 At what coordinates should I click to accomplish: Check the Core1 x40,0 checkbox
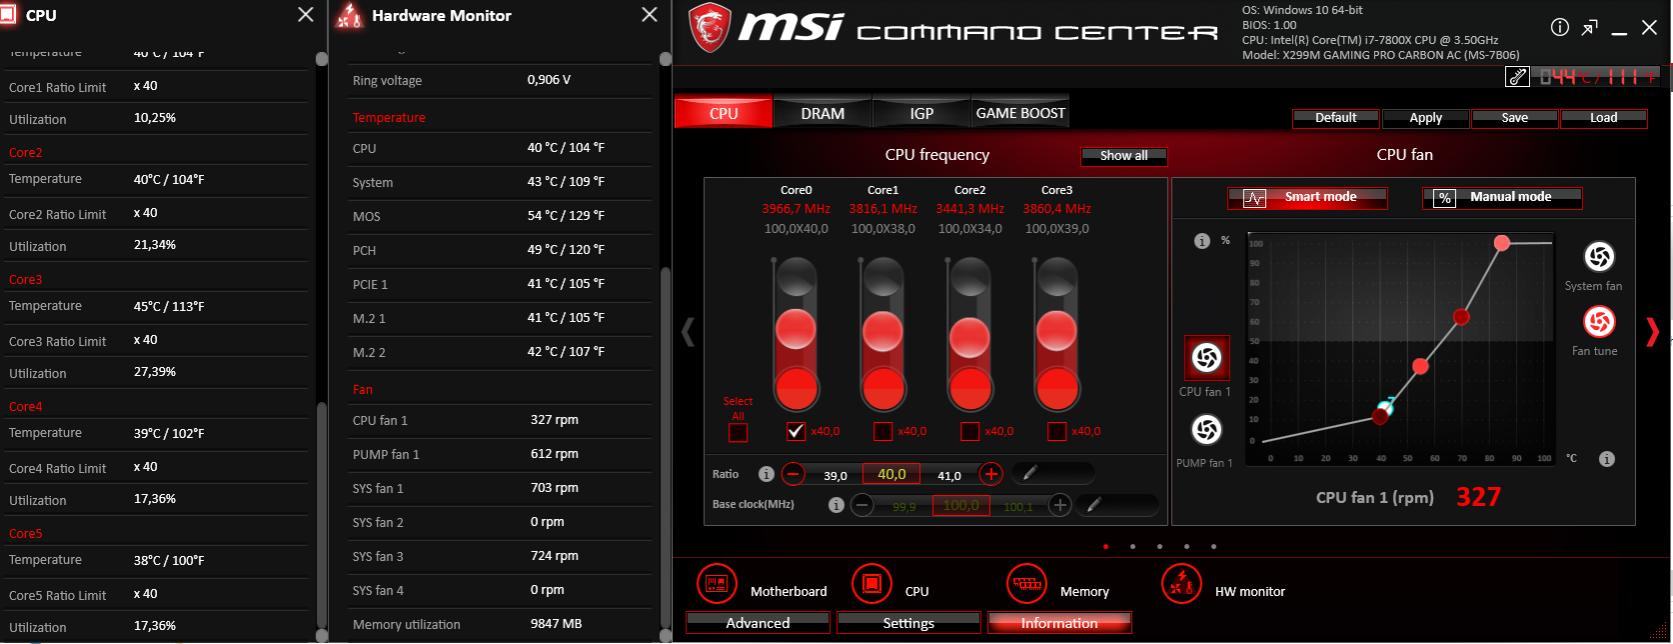click(x=882, y=431)
